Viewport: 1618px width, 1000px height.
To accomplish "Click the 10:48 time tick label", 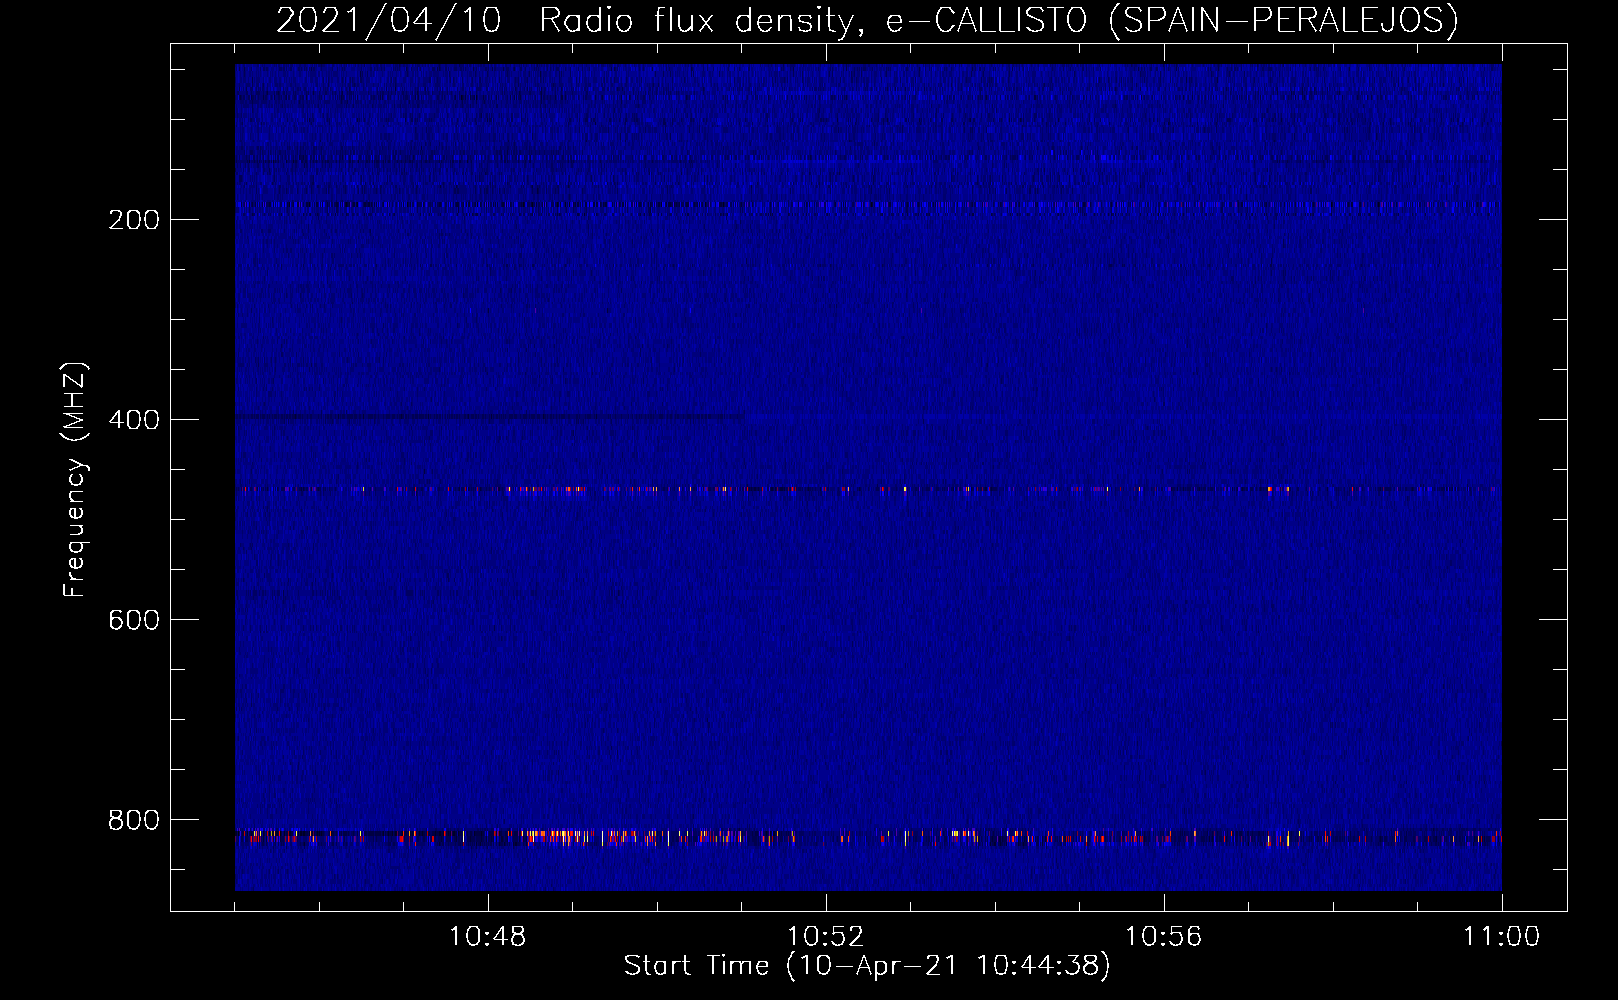I will pos(487,937).
